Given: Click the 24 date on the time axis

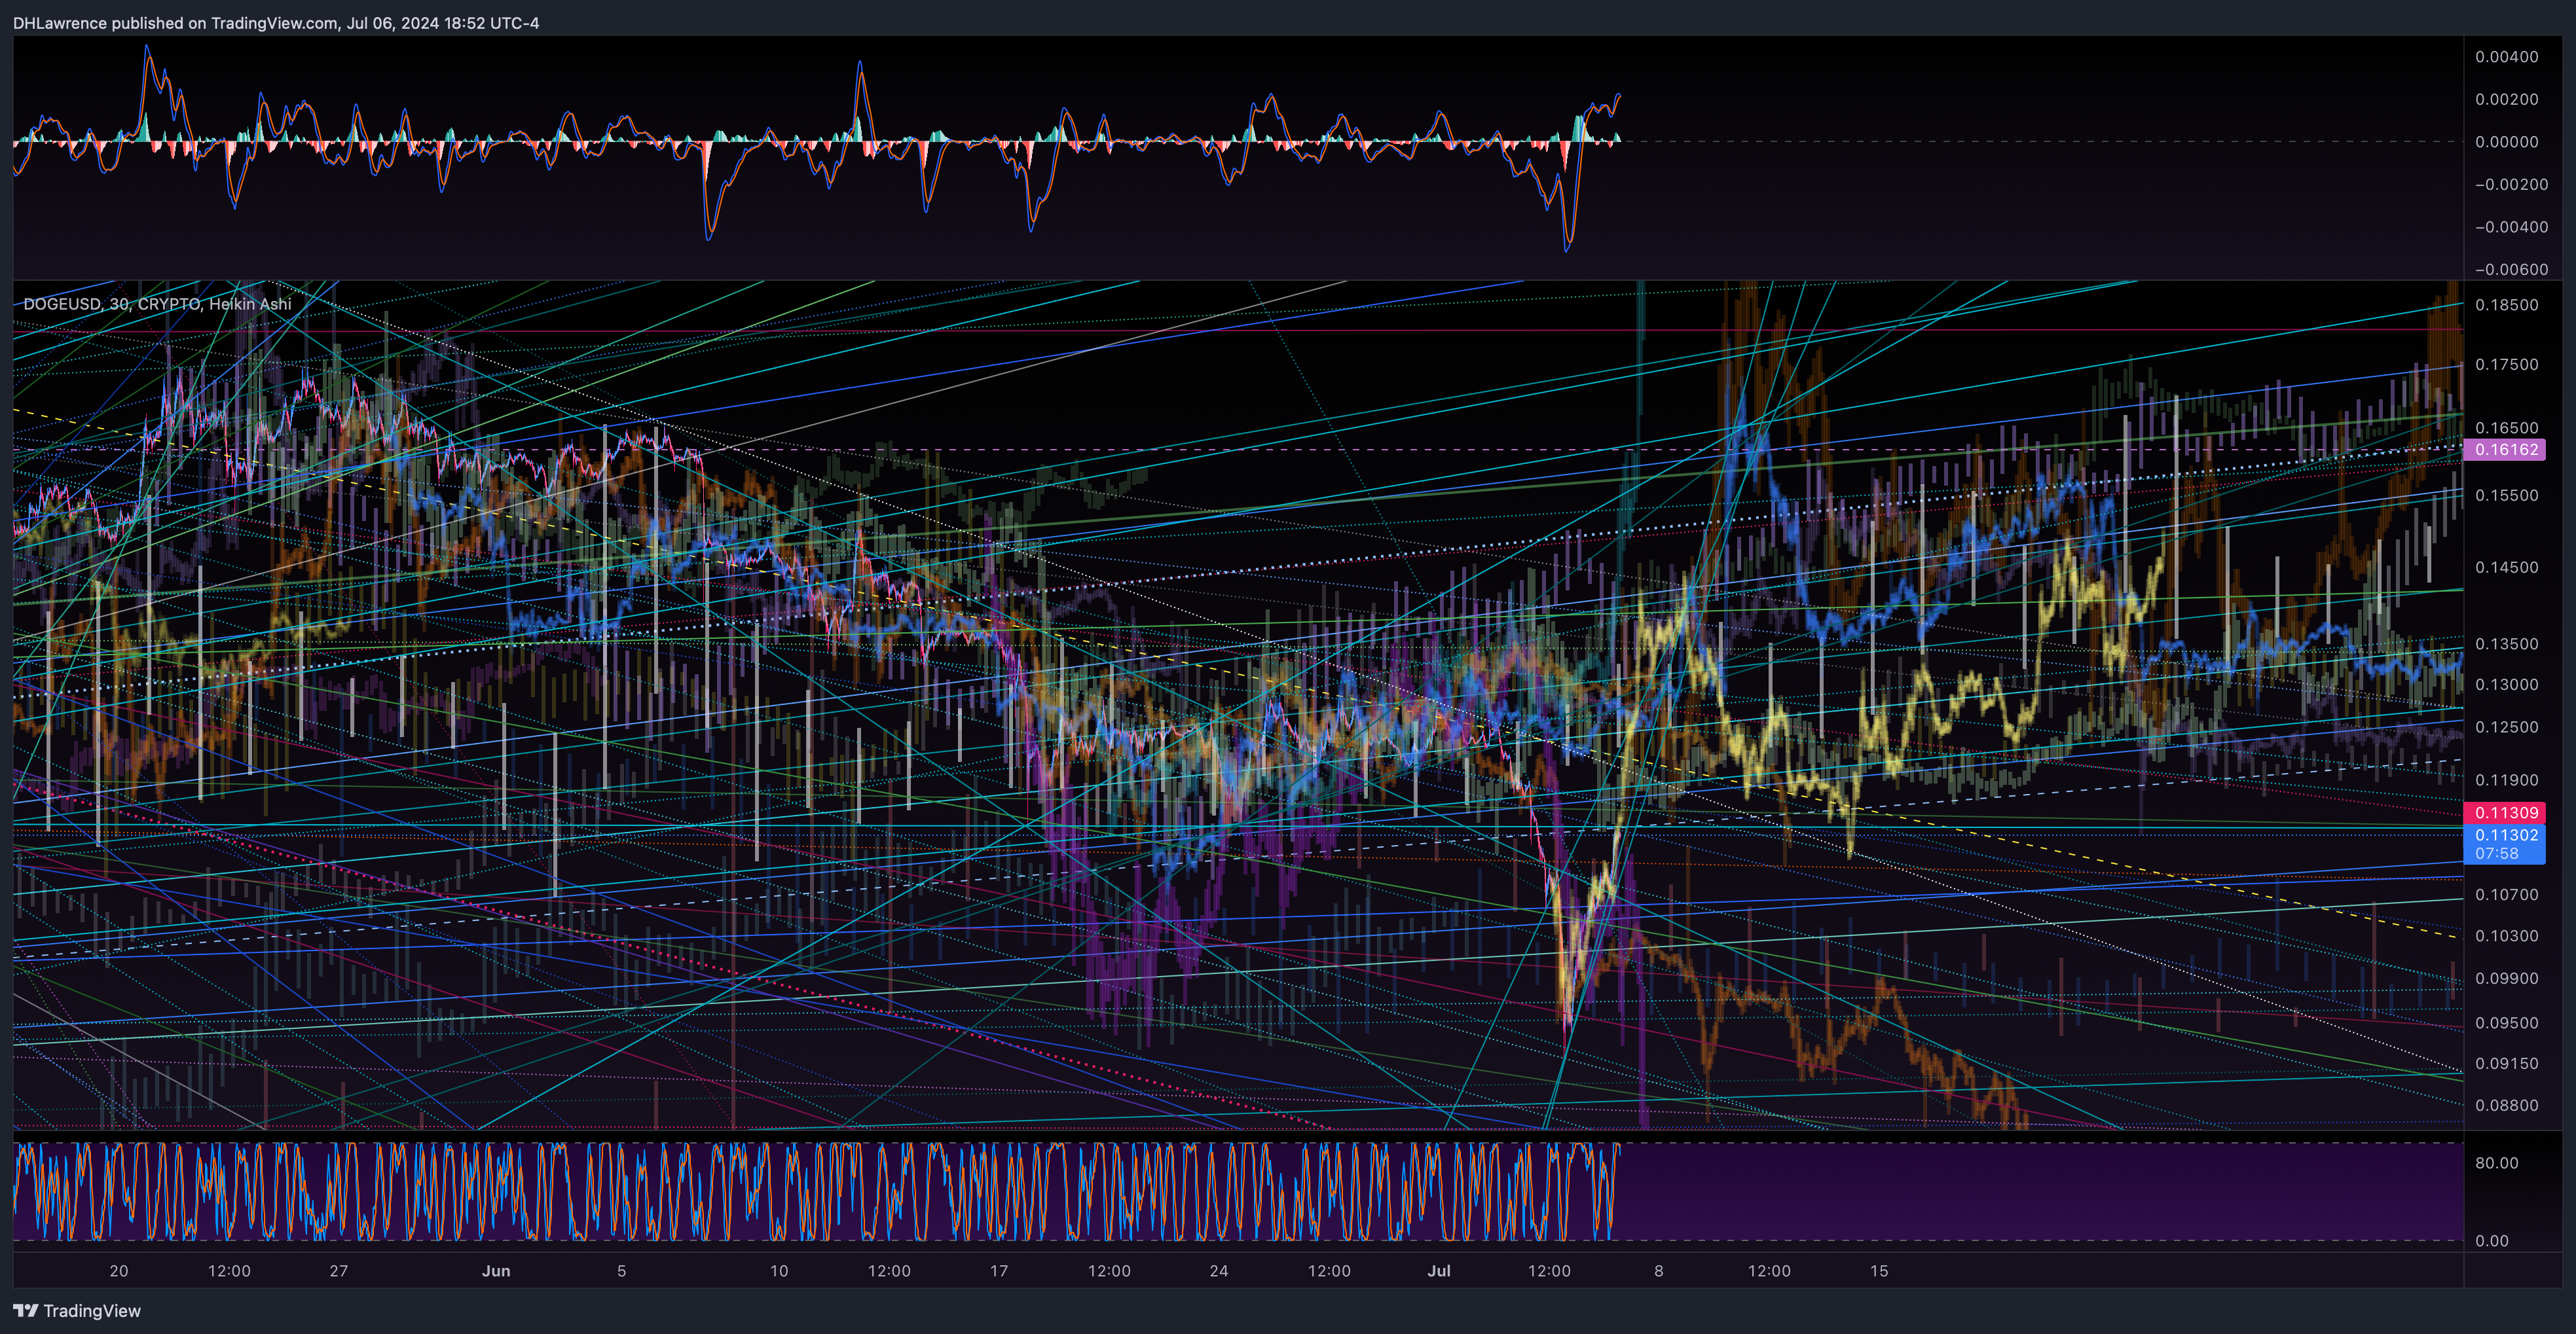Looking at the screenshot, I should click(x=1218, y=1271).
